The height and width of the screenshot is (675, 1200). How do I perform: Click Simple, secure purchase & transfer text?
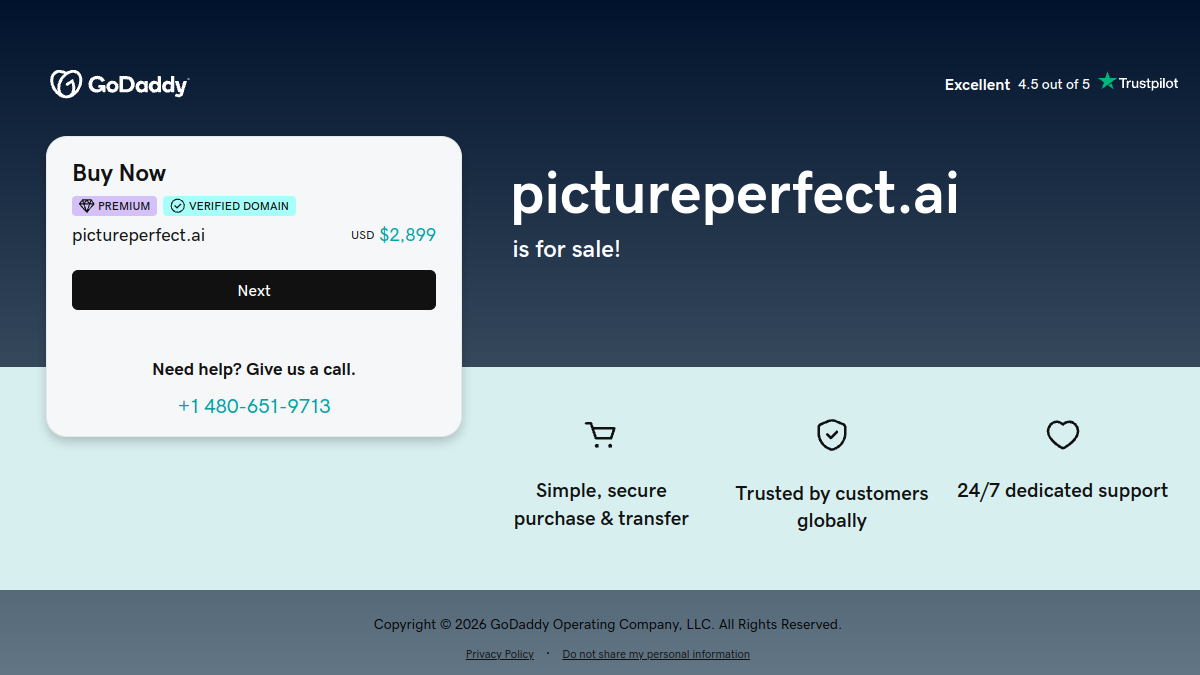click(601, 504)
